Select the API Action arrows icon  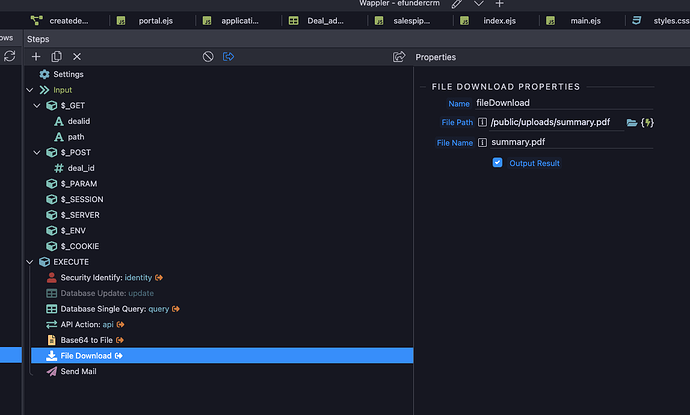tap(51, 324)
